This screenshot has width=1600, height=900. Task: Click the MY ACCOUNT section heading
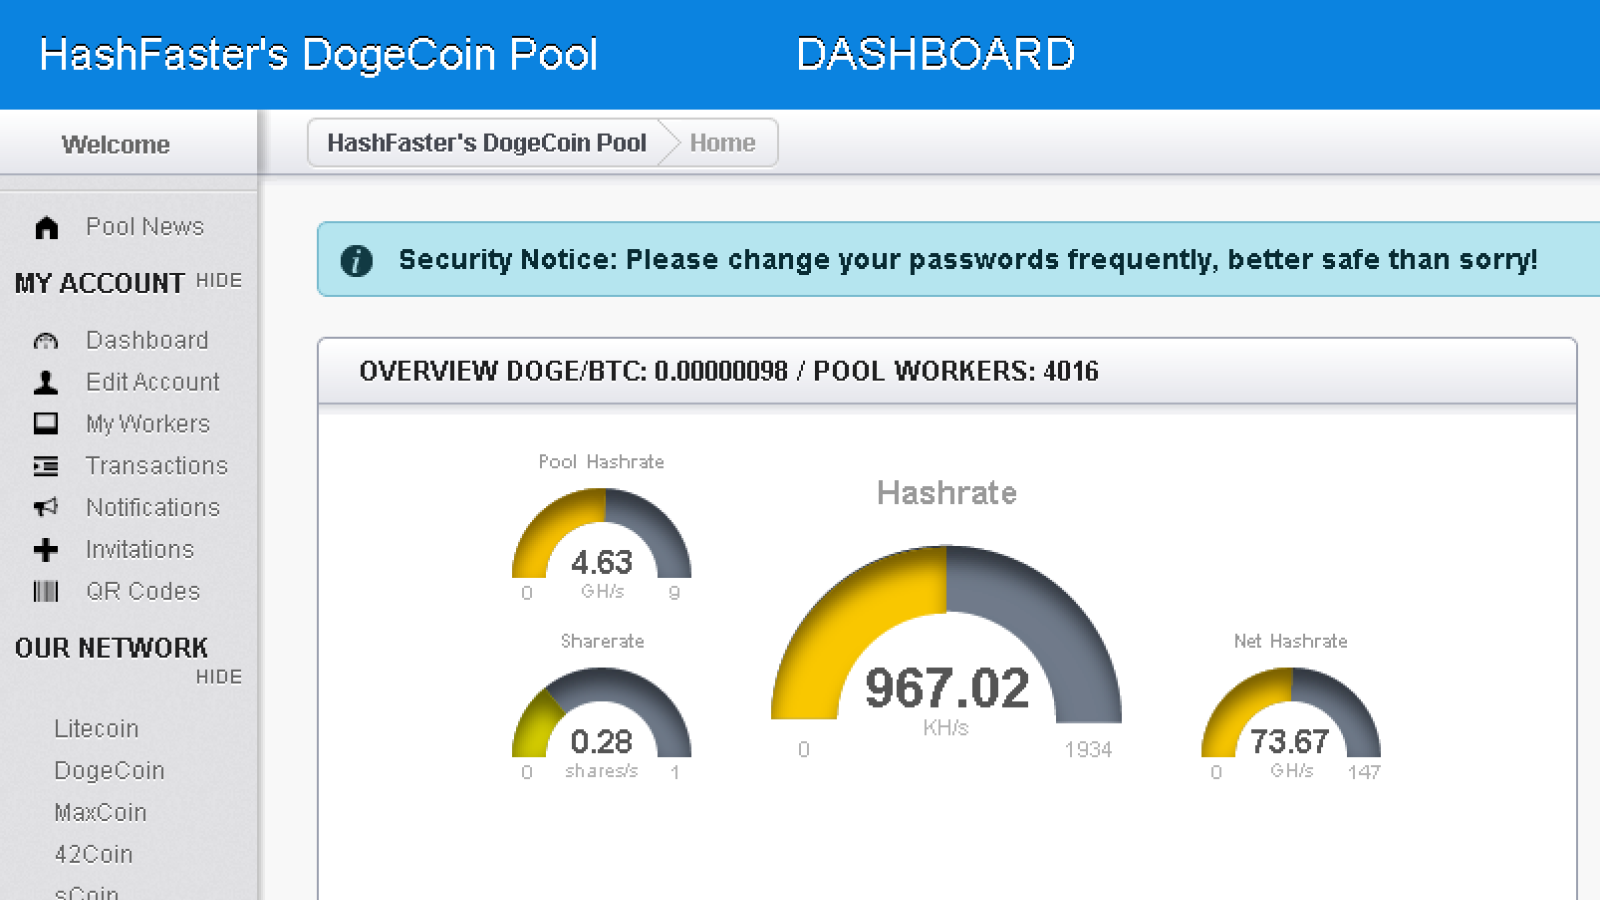99,284
